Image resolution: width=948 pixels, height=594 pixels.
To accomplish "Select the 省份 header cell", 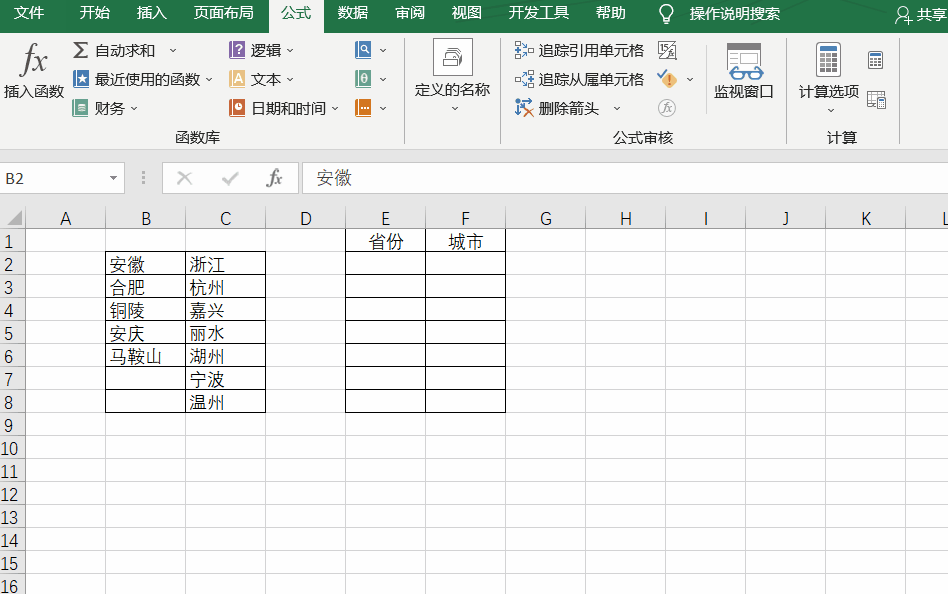I will point(386,241).
